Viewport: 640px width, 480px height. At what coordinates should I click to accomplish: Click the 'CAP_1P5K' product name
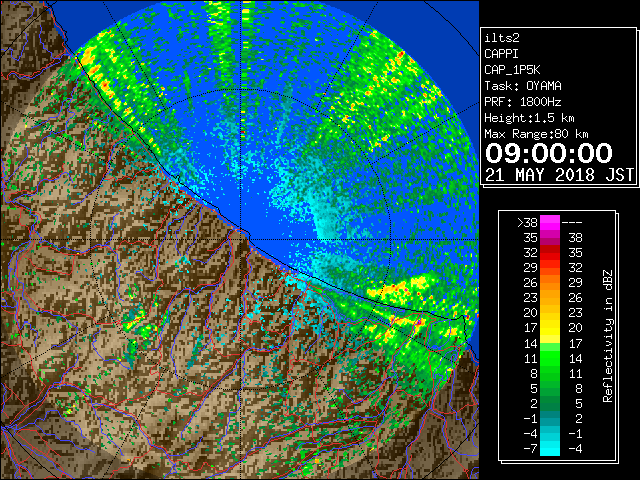point(512,70)
